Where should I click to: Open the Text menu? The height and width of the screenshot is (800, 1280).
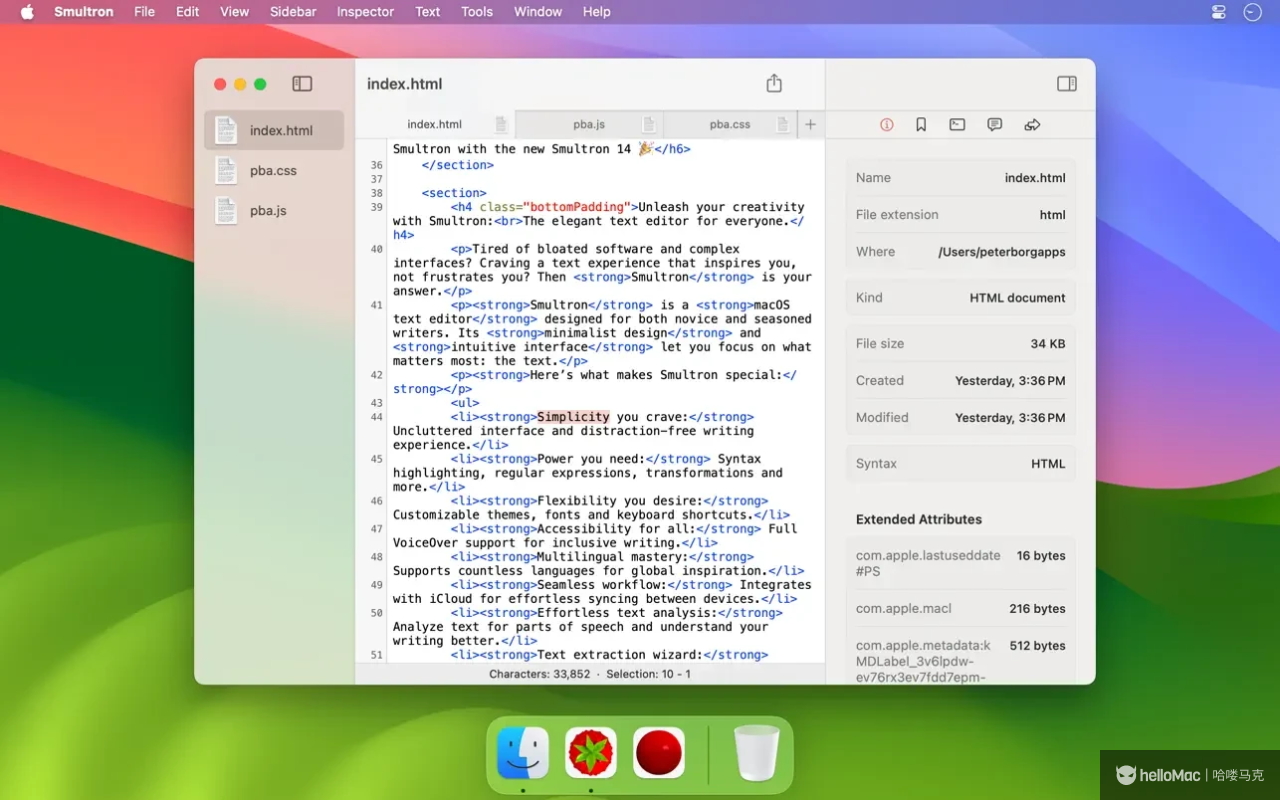click(x=428, y=12)
